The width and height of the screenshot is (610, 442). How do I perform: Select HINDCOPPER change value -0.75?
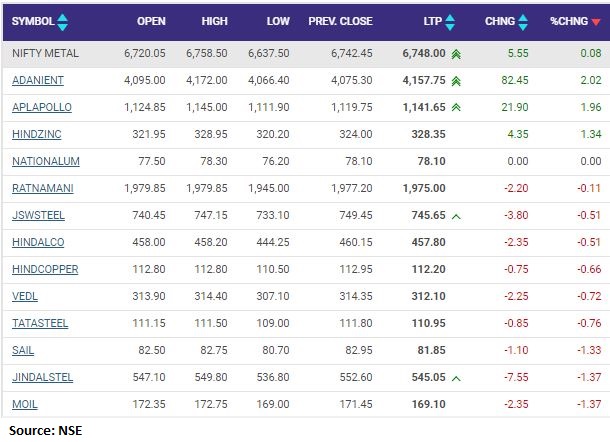516,269
